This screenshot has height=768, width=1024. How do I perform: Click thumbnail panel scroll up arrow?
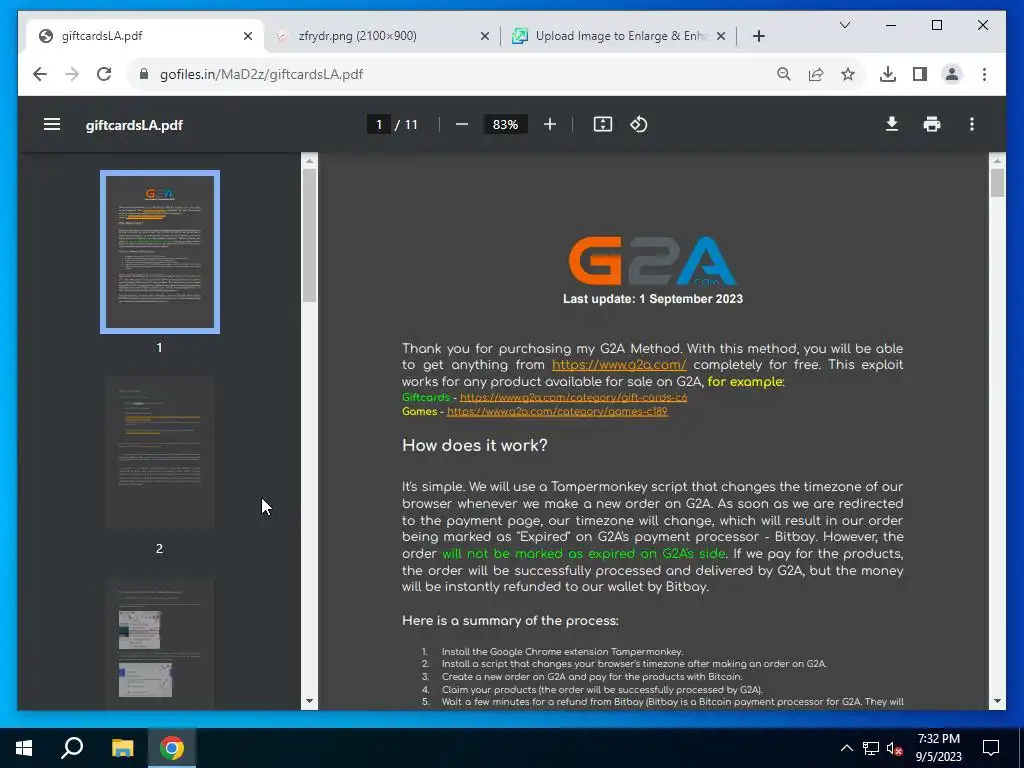[x=310, y=161]
